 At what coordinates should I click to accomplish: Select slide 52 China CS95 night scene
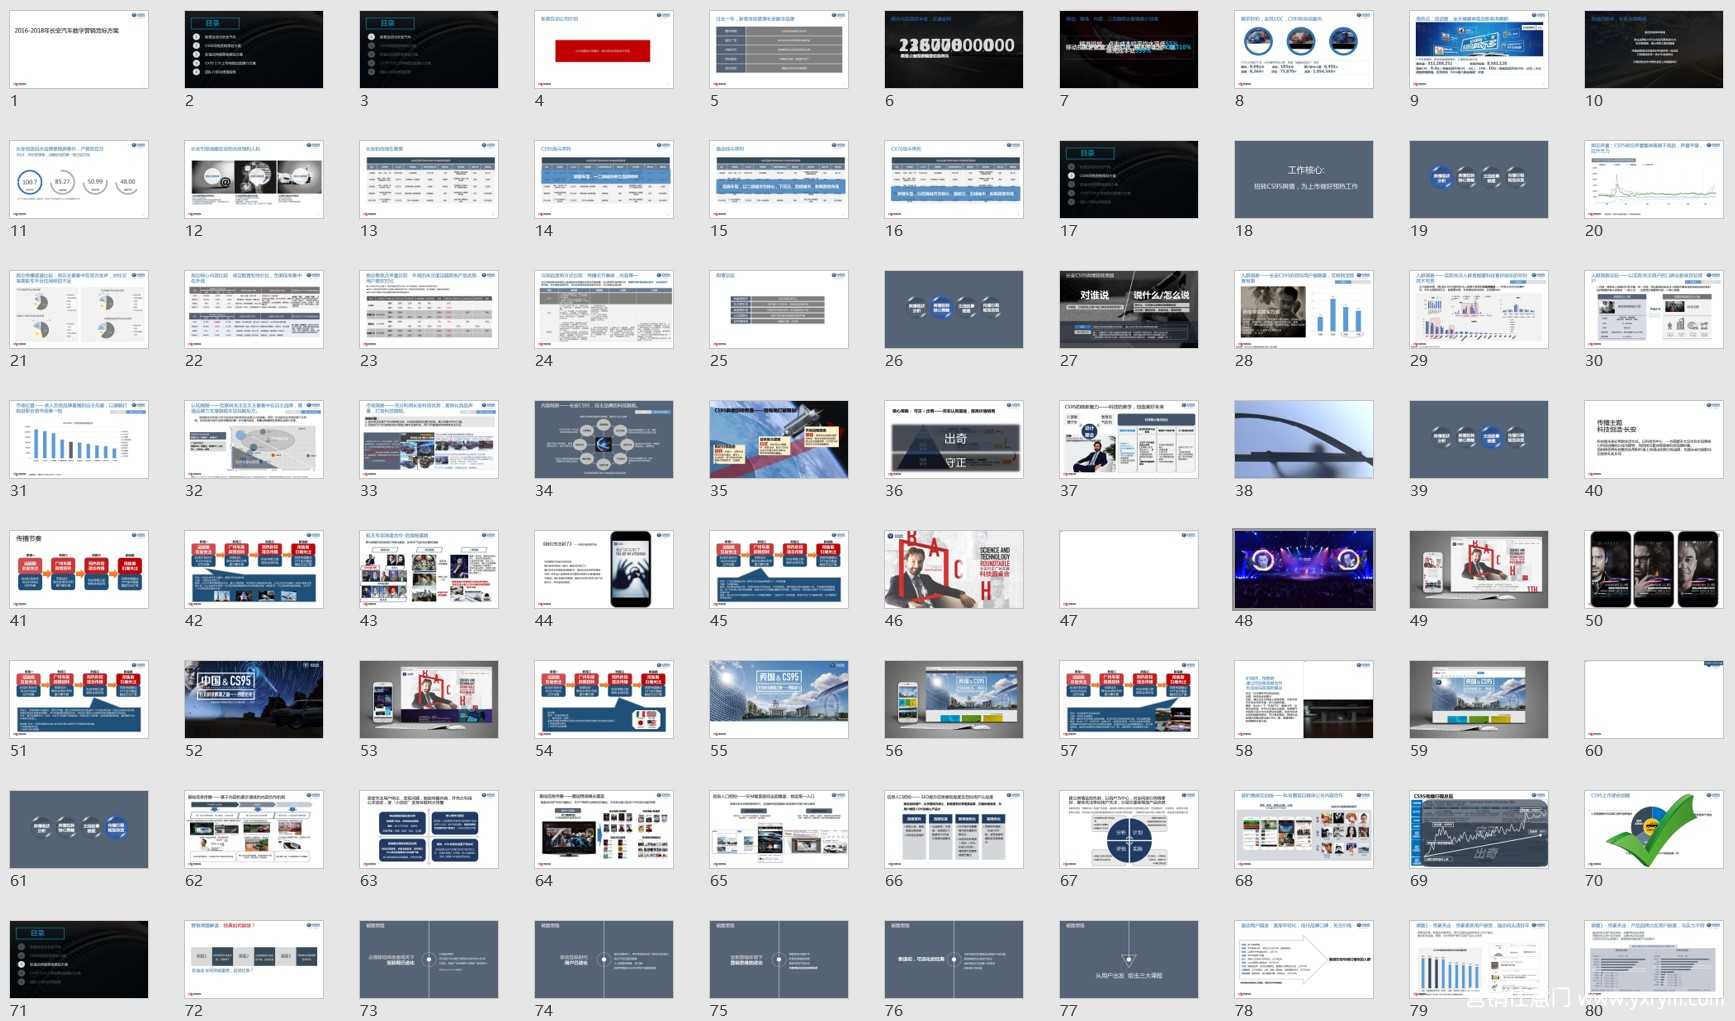254,699
